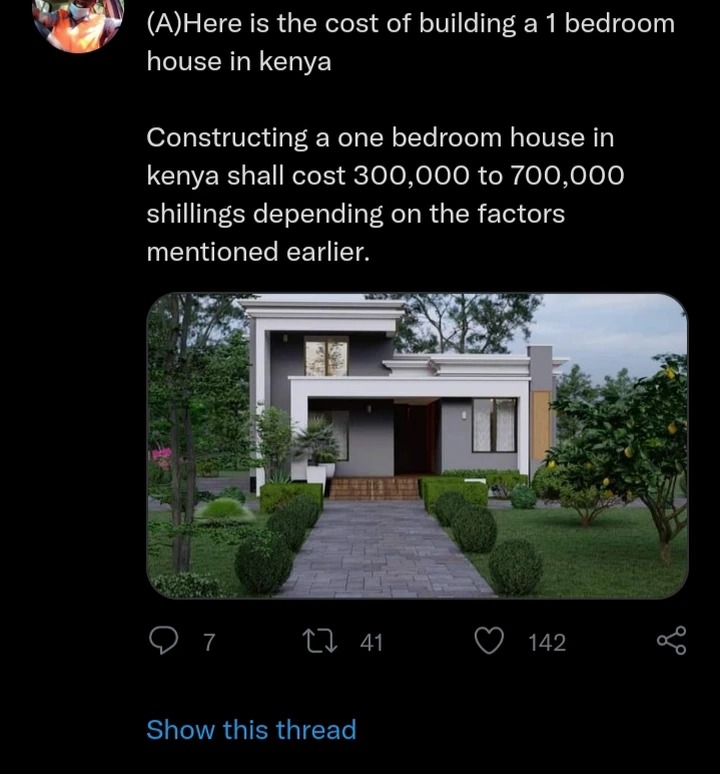Click the reply count 7
The width and height of the screenshot is (720, 774).
[210, 642]
